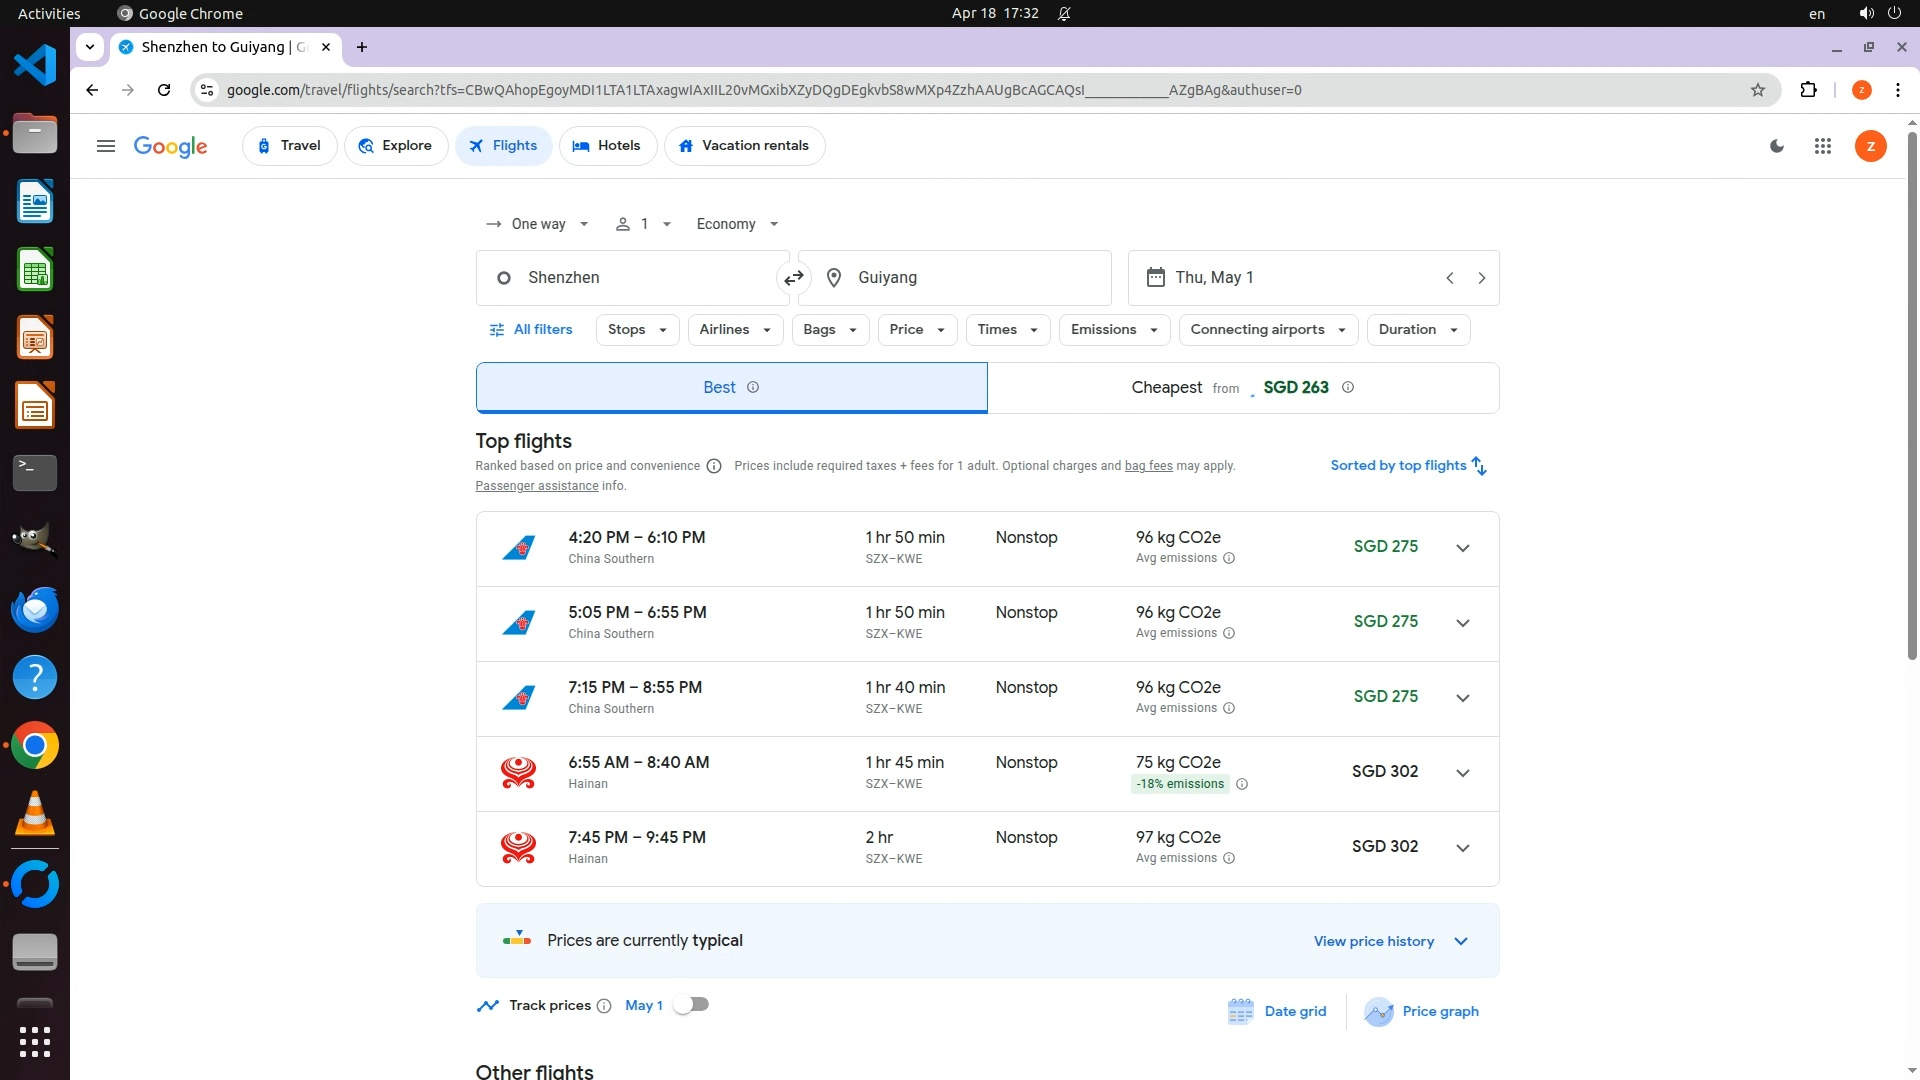Switch to Cheapest tab
The height and width of the screenshot is (1080, 1920).
pyautogui.click(x=1242, y=388)
